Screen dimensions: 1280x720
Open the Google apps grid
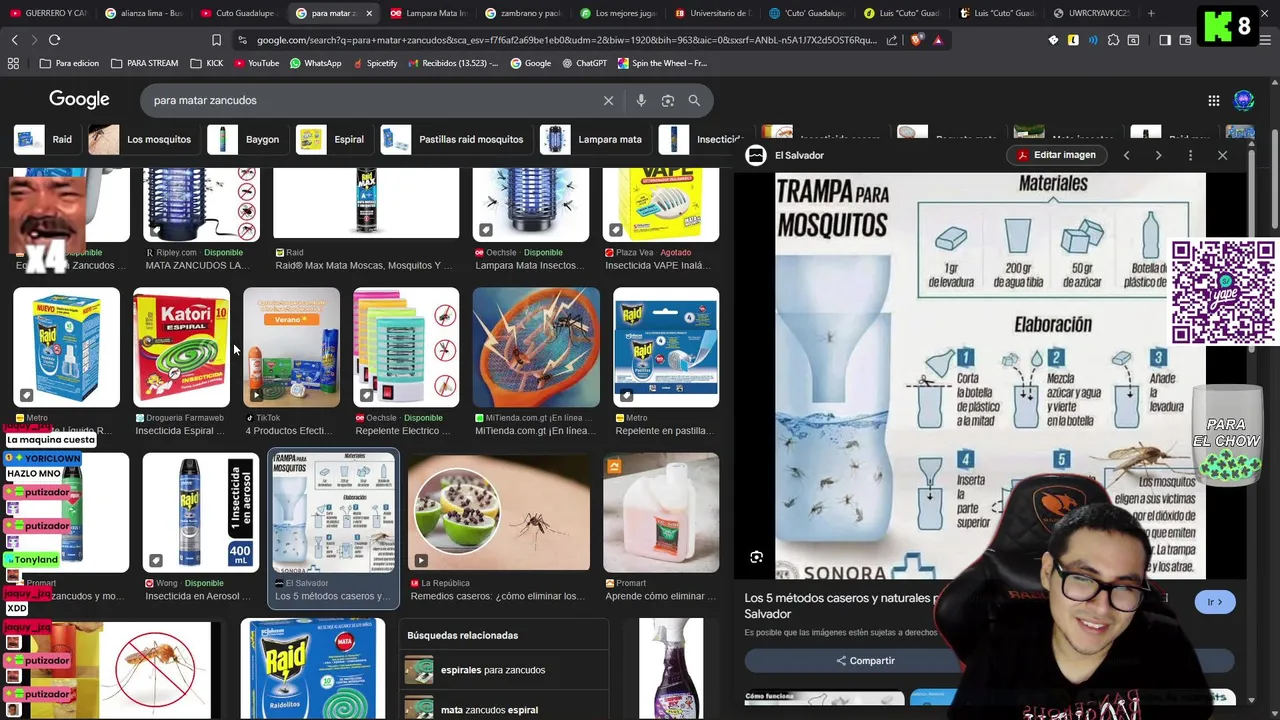[1213, 100]
